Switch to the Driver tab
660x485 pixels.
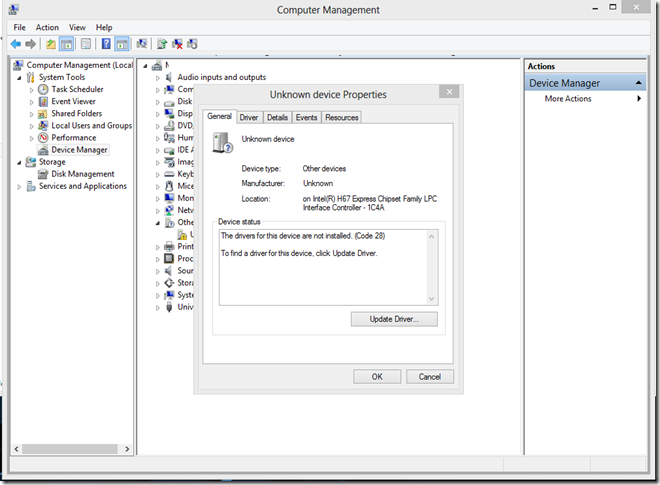pyautogui.click(x=248, y=117)
